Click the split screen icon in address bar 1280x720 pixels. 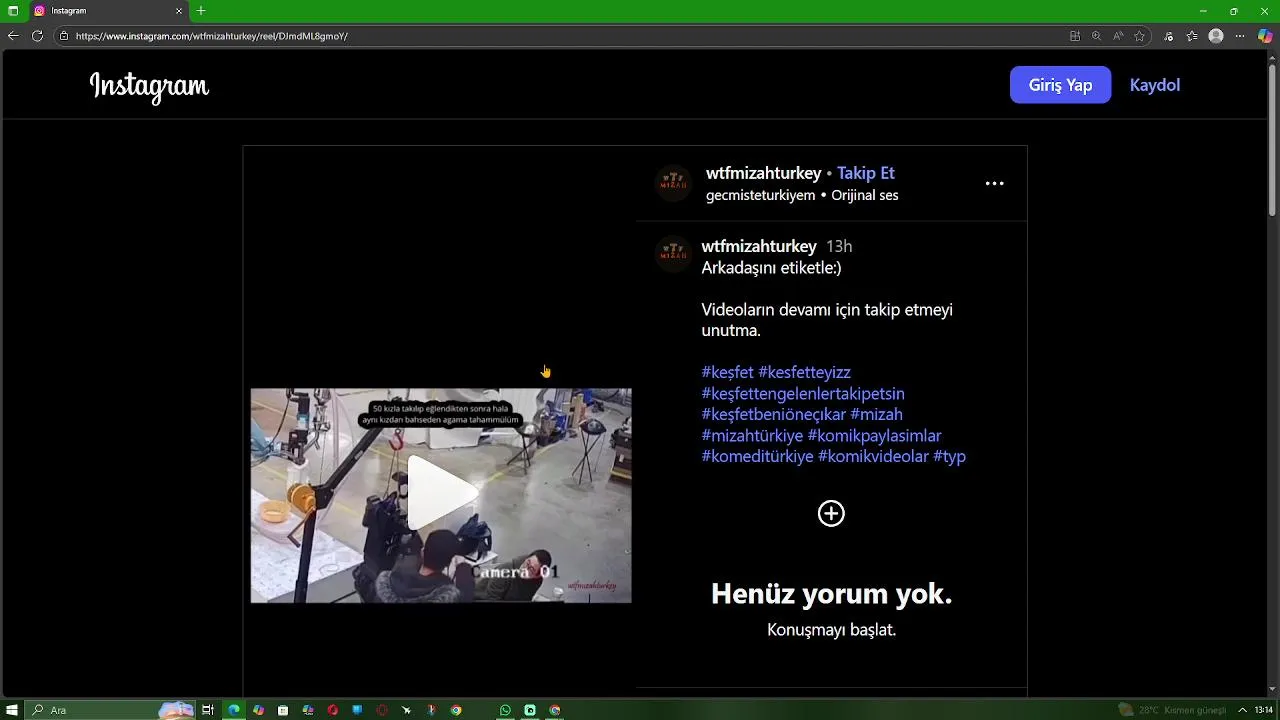1075,36
